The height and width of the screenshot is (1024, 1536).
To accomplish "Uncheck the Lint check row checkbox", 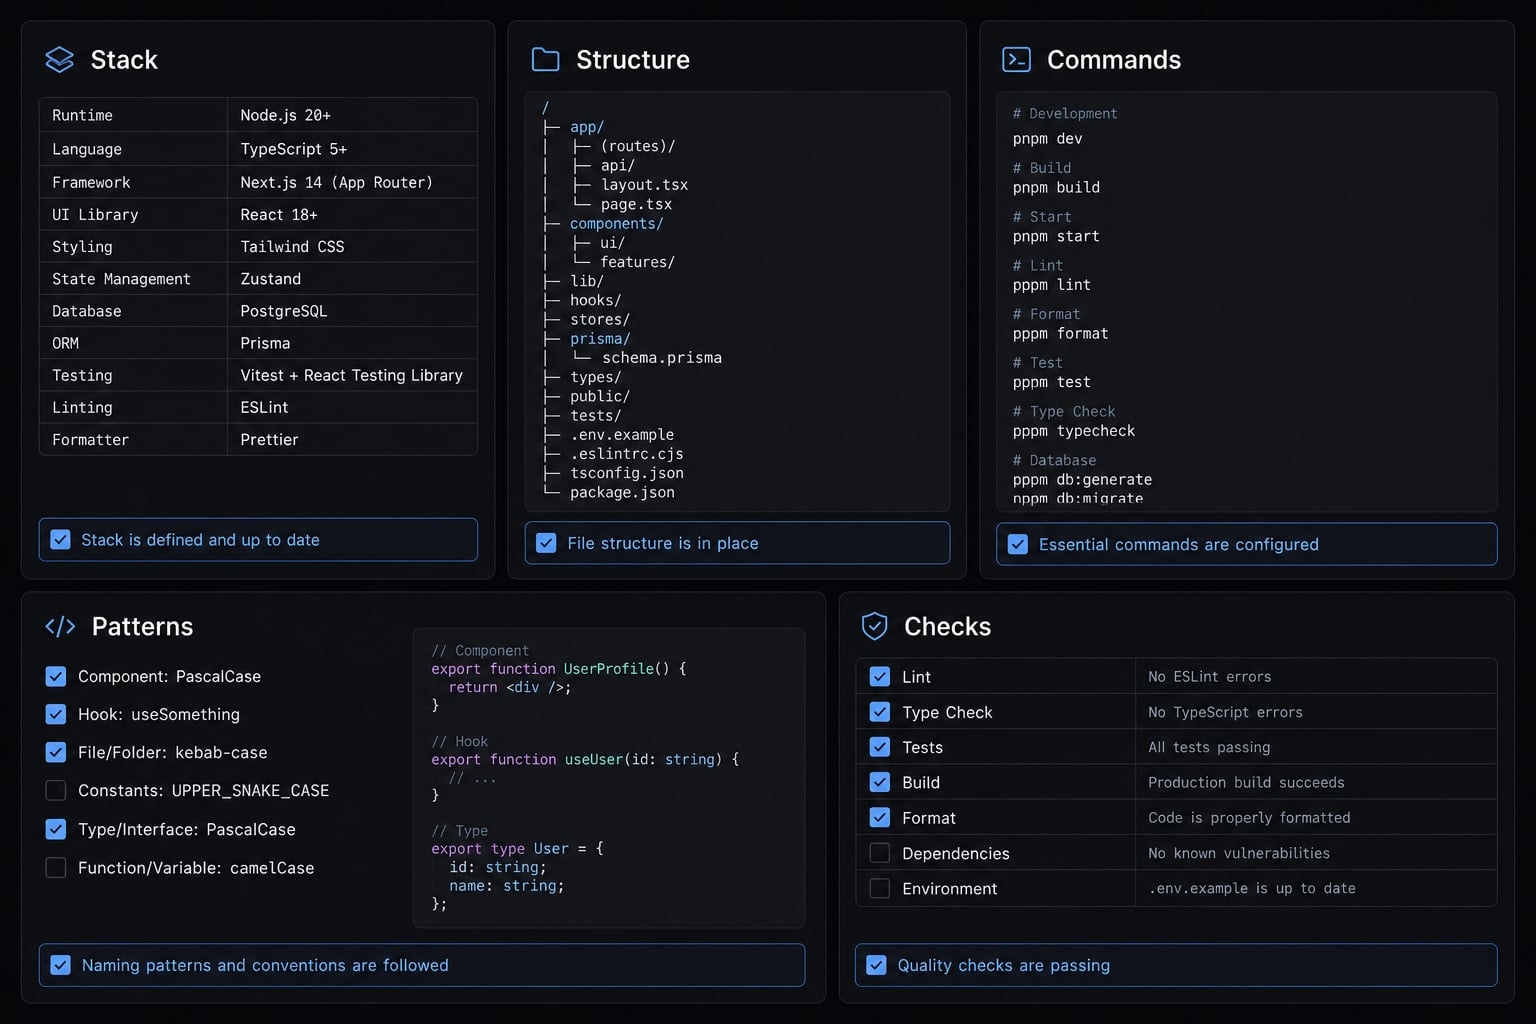I will coord(880,676).
